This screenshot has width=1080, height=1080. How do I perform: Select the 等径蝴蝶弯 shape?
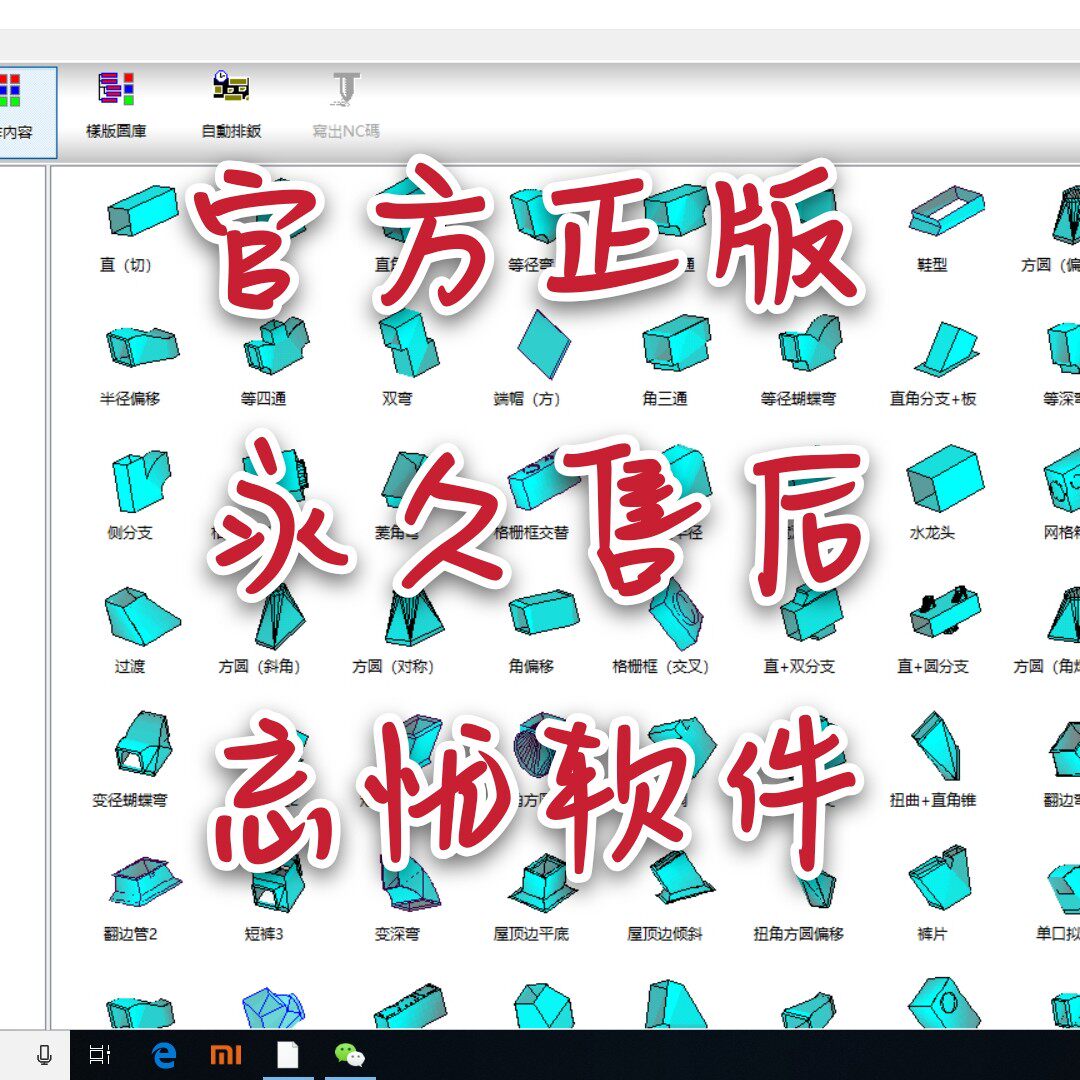pos(810,343)
